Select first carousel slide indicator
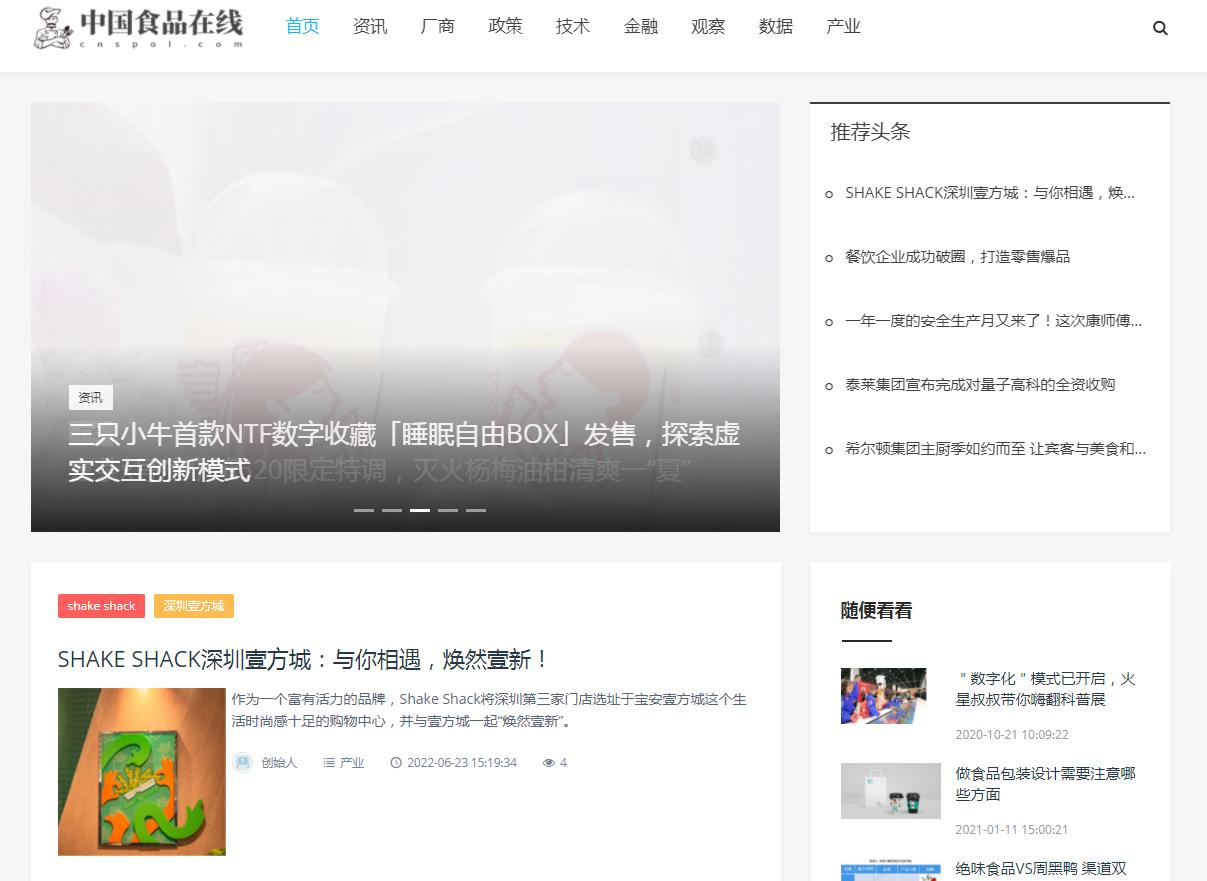This screenshot has height=881, width=1207. point(364,510)
